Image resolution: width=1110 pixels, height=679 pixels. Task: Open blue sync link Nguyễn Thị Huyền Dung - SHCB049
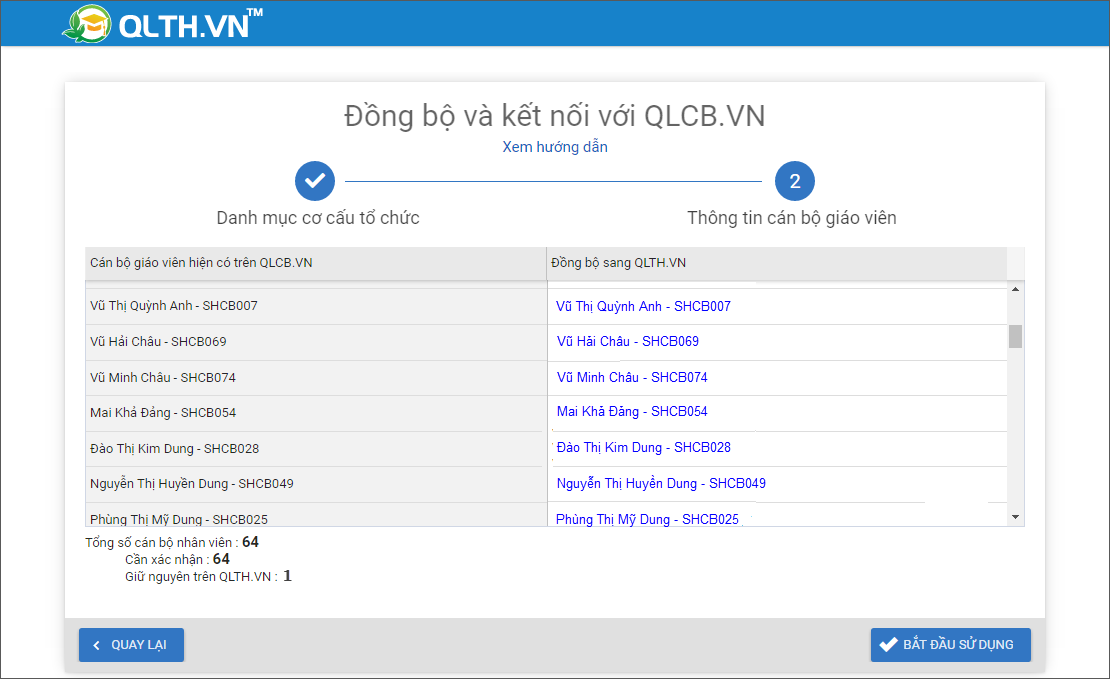coord(660,484)
